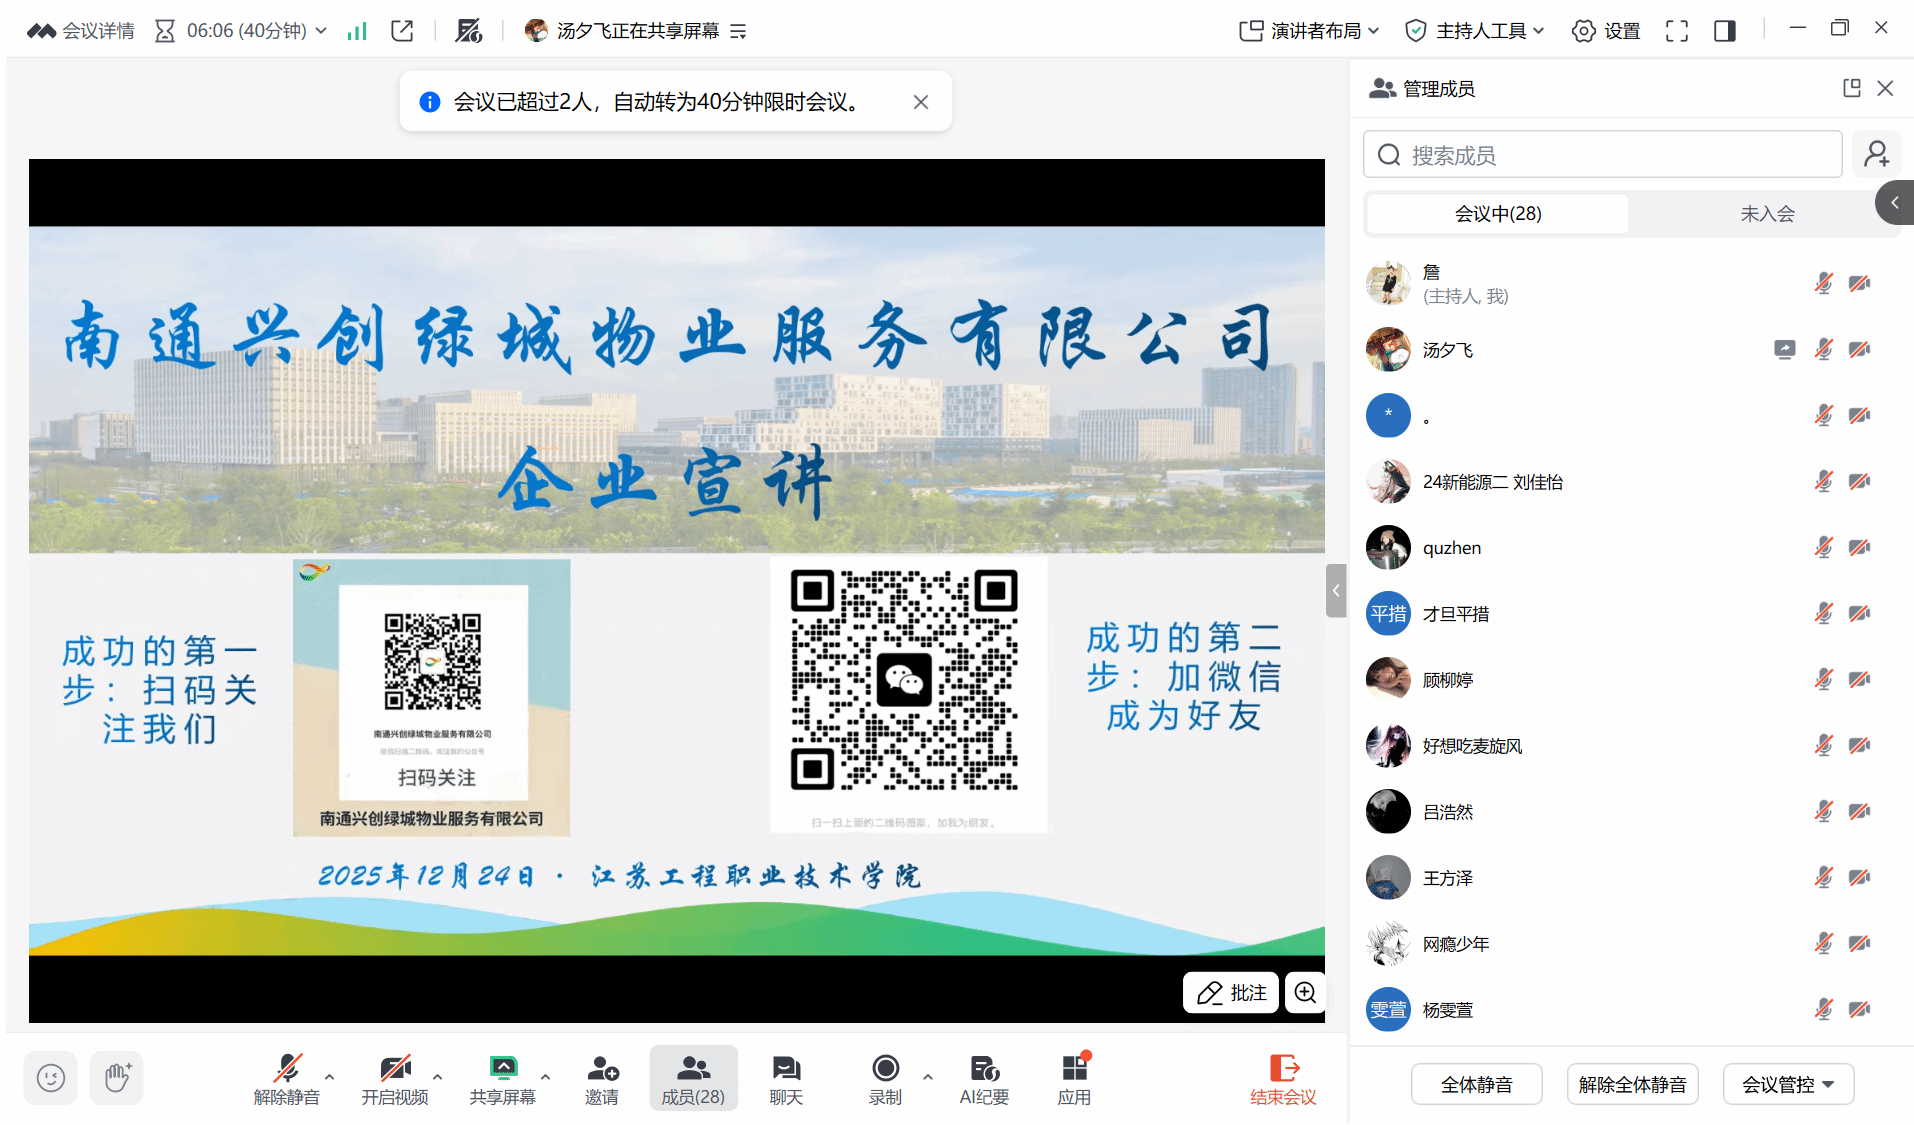Select the 会议中(28) tab

(1497, 213)
